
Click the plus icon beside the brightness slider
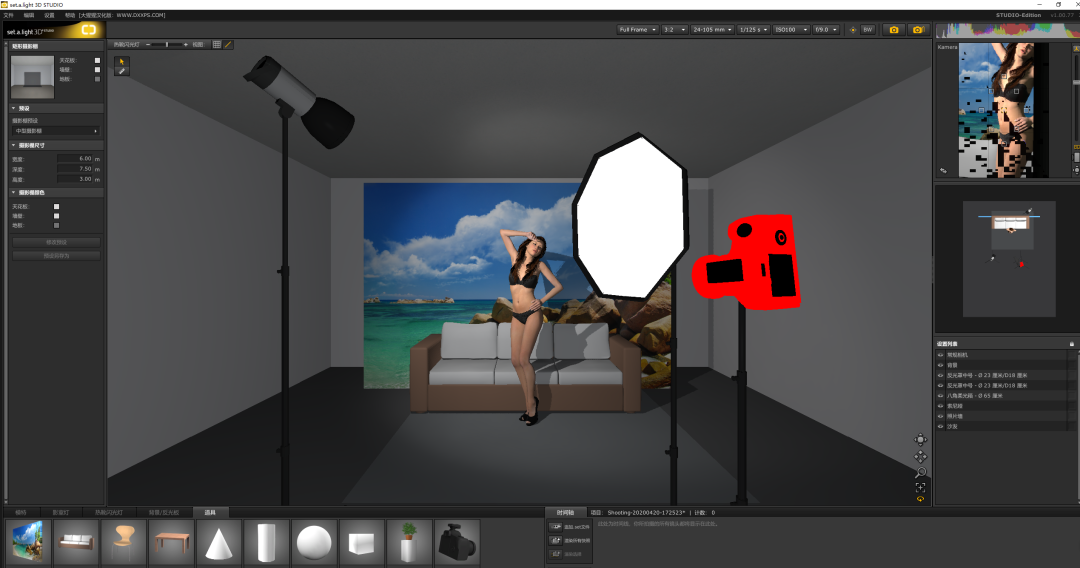(185, 45)
